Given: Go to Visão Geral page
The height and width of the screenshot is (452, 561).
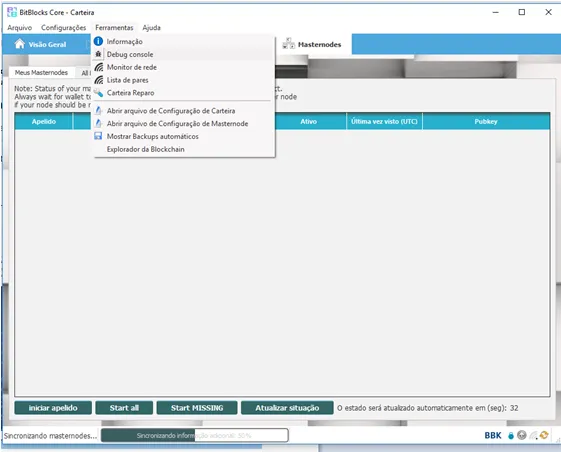Looking at the screenshot, I should tap(41, 44).
